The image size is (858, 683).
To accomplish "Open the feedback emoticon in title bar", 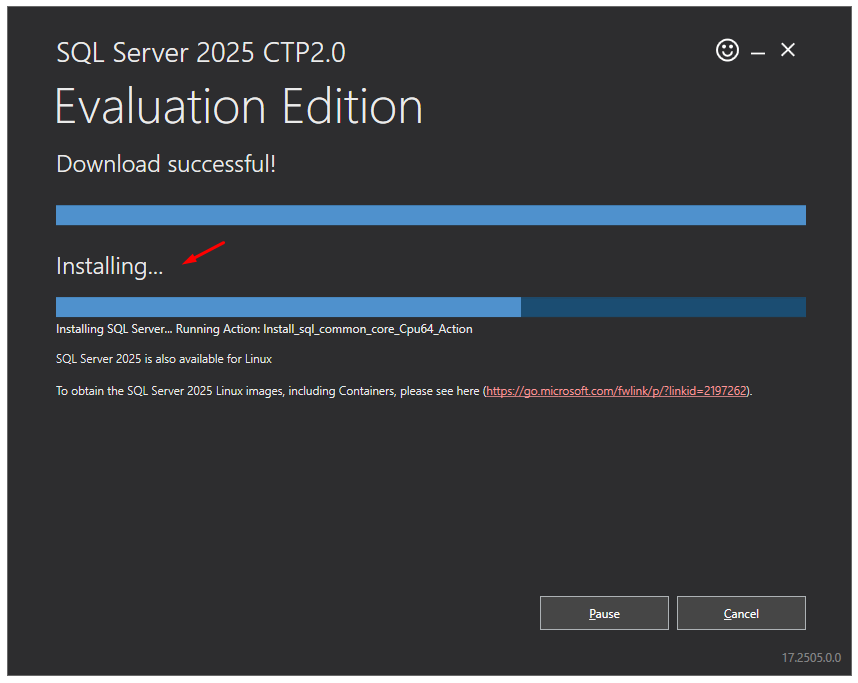I will (x=727, y=50).
